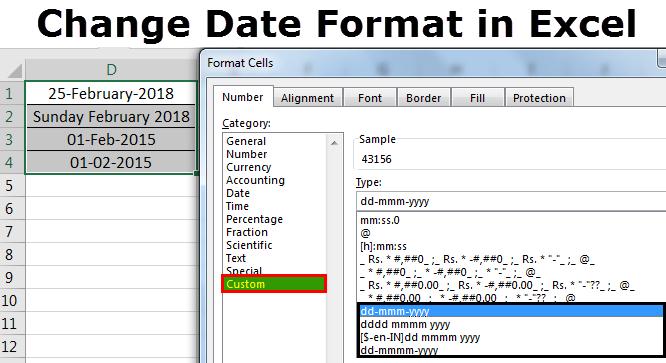Select the Text category
Screen dimensions: 666x363
(236, 258)
